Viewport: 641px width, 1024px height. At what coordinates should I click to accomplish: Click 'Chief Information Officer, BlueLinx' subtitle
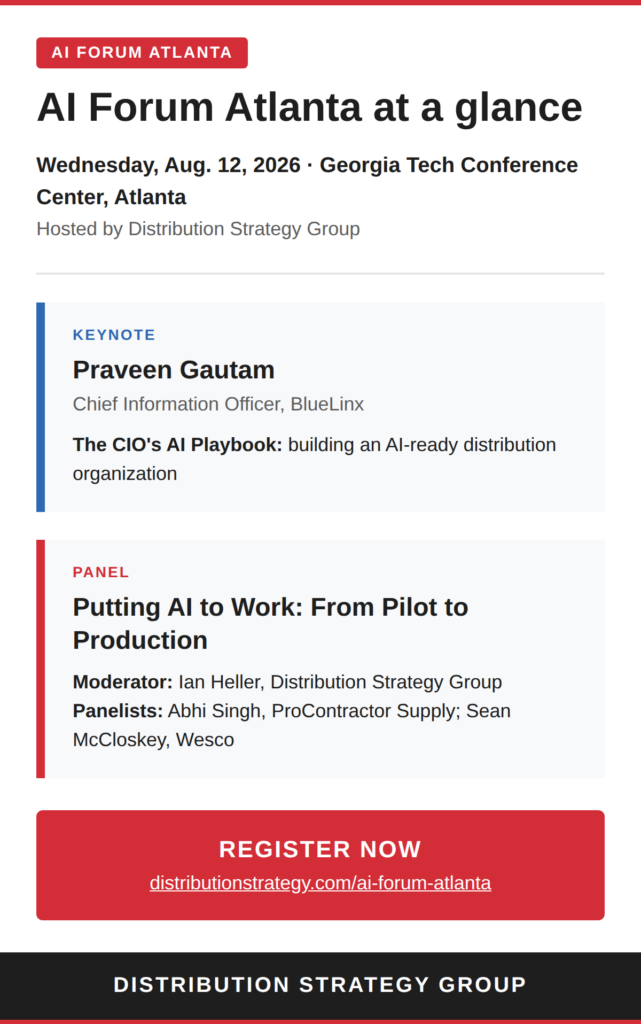(218, 404)
